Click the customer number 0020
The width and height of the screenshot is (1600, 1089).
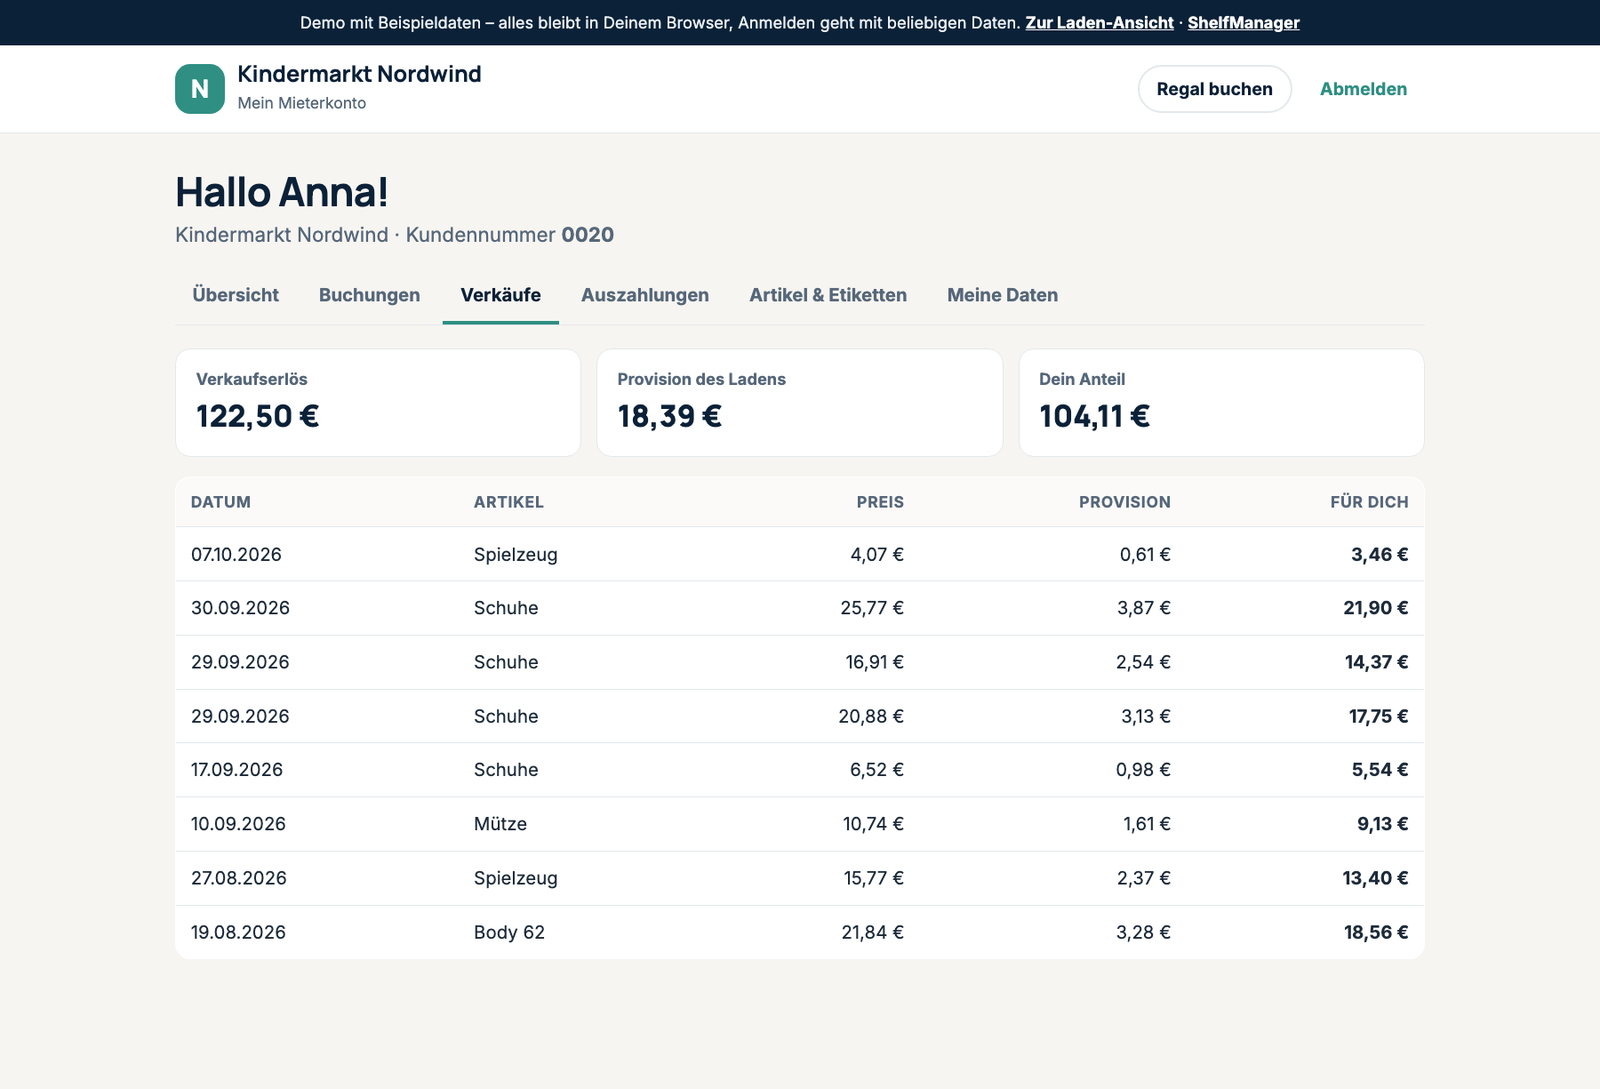(588, 235)
